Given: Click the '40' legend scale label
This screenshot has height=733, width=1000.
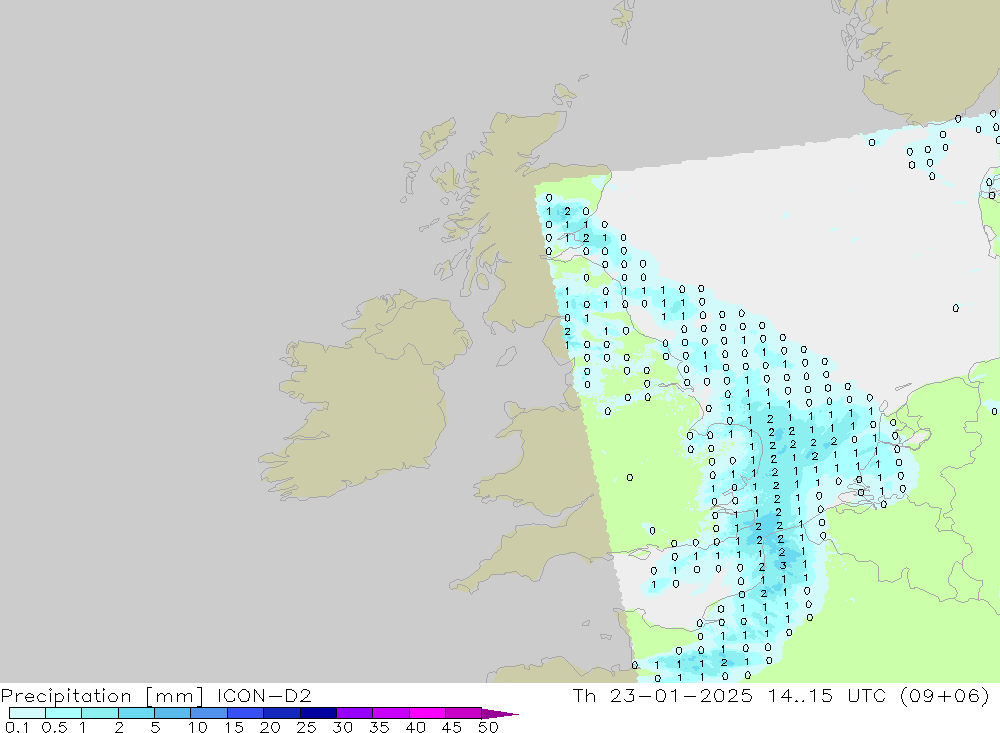Looking at the screenshot, I should [415, 727].
